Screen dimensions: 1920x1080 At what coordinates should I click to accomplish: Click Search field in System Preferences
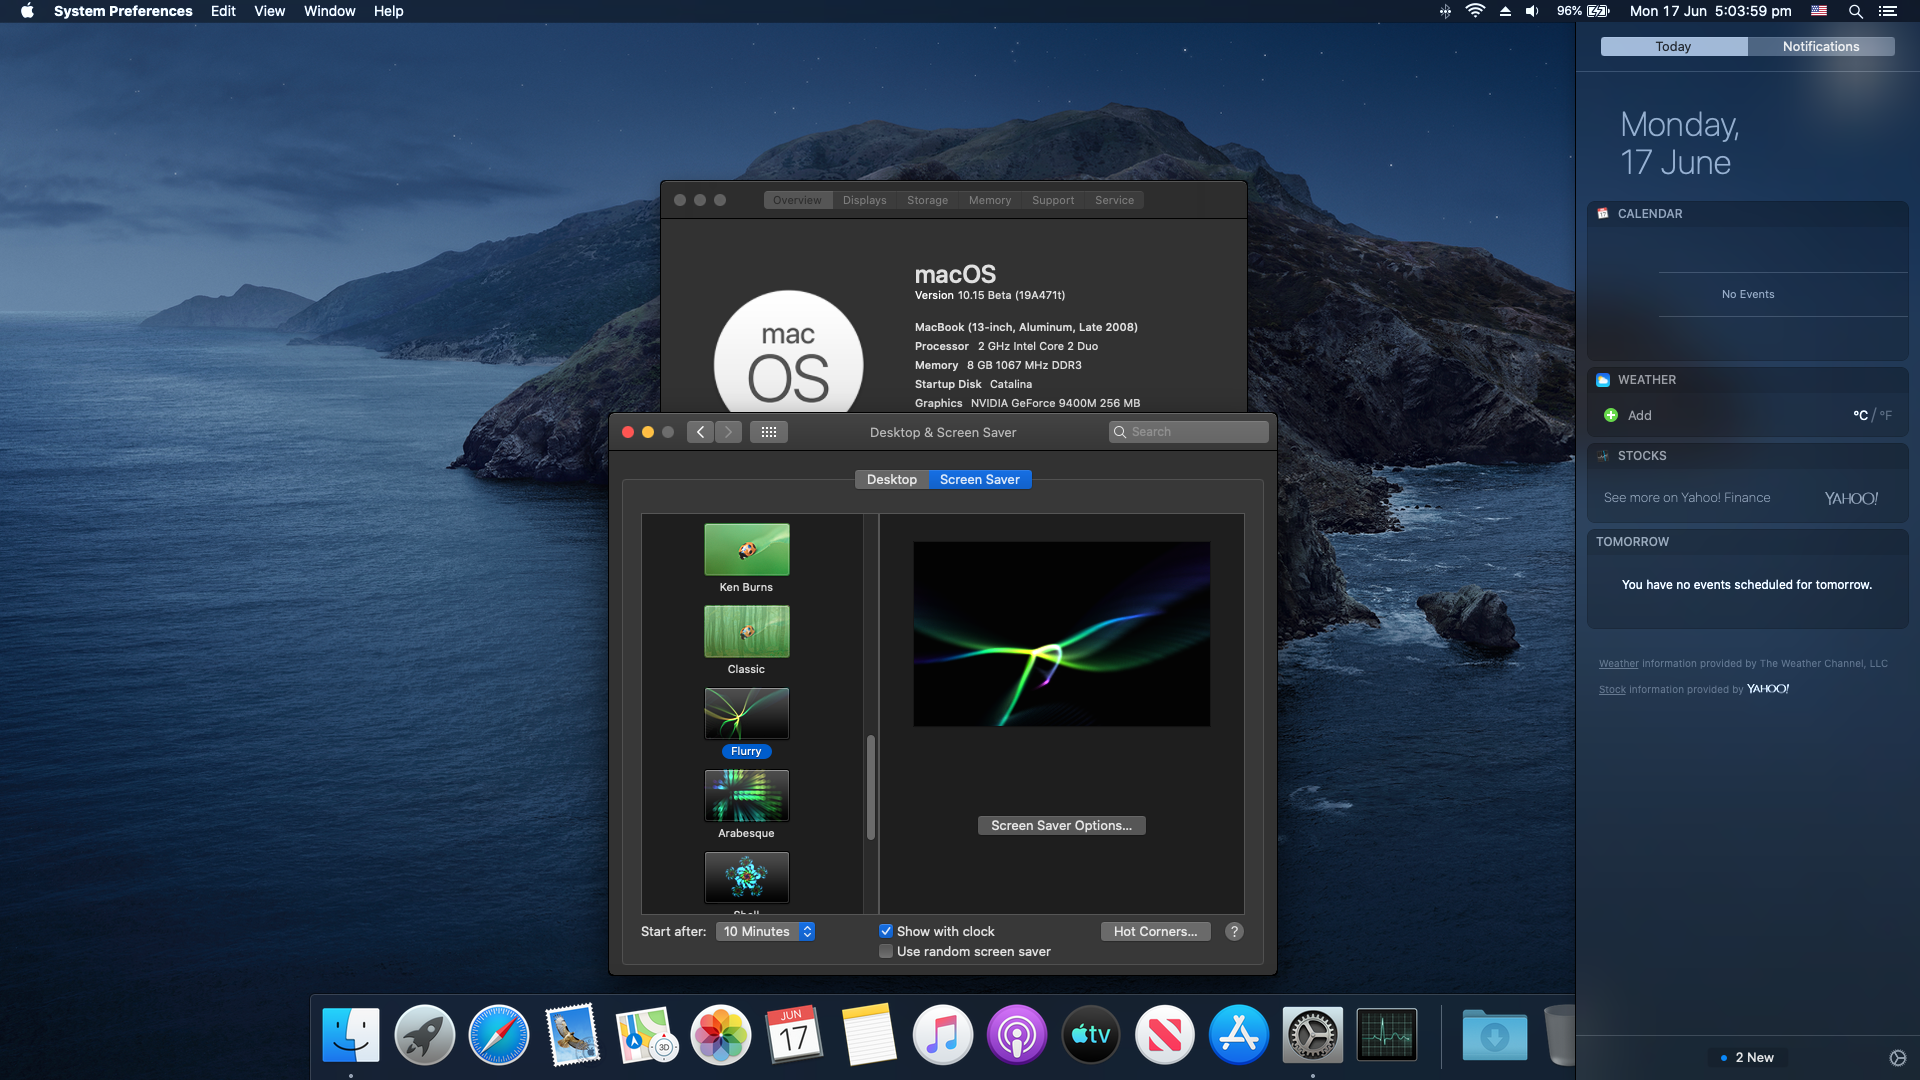coord(1188,432)
